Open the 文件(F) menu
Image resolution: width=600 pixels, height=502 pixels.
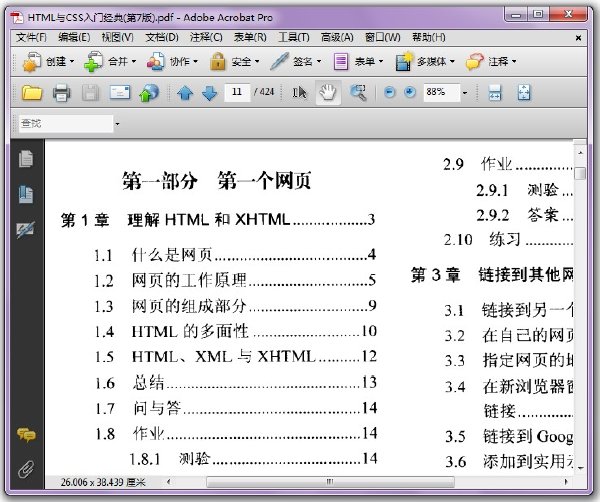(x=31, y=37)
